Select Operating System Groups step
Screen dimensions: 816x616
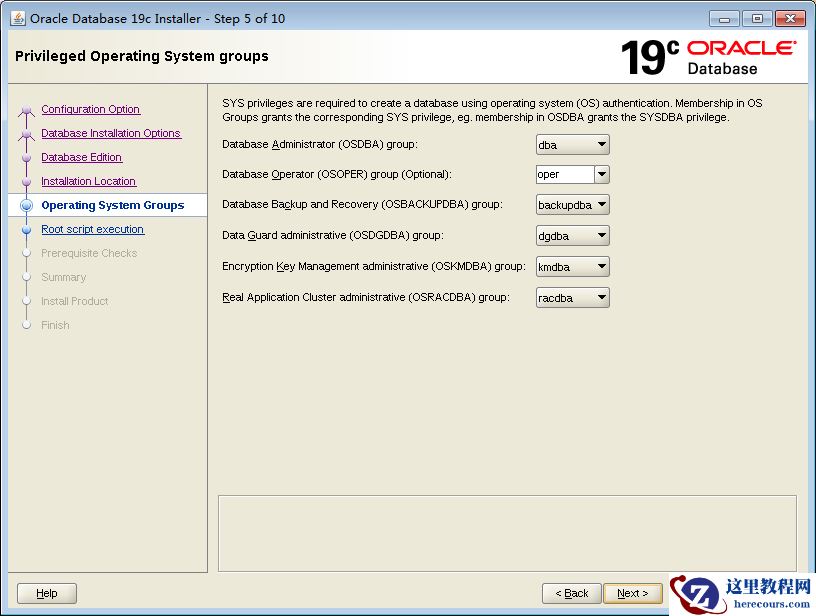113,205
